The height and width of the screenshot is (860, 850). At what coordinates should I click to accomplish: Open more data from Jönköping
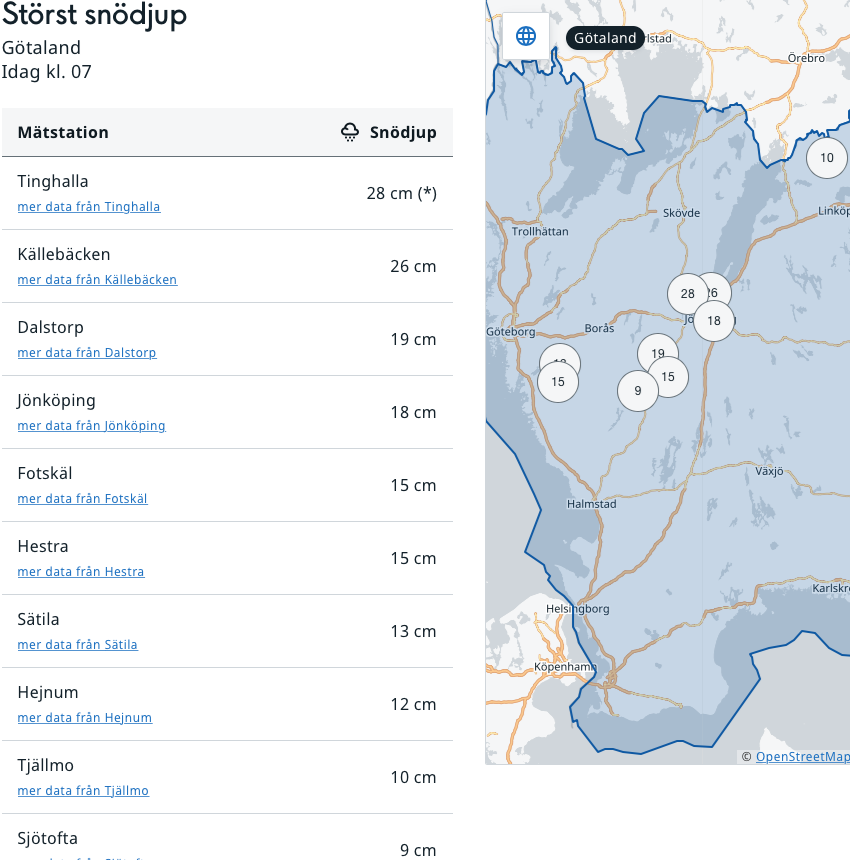click(x=91, y=426)
